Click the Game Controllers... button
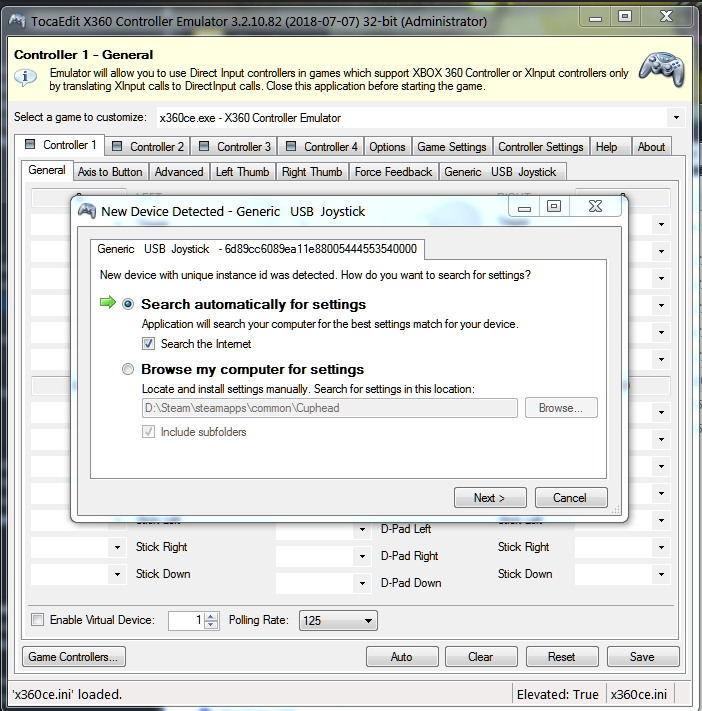 pyautogui.click(x=73, y=657)
